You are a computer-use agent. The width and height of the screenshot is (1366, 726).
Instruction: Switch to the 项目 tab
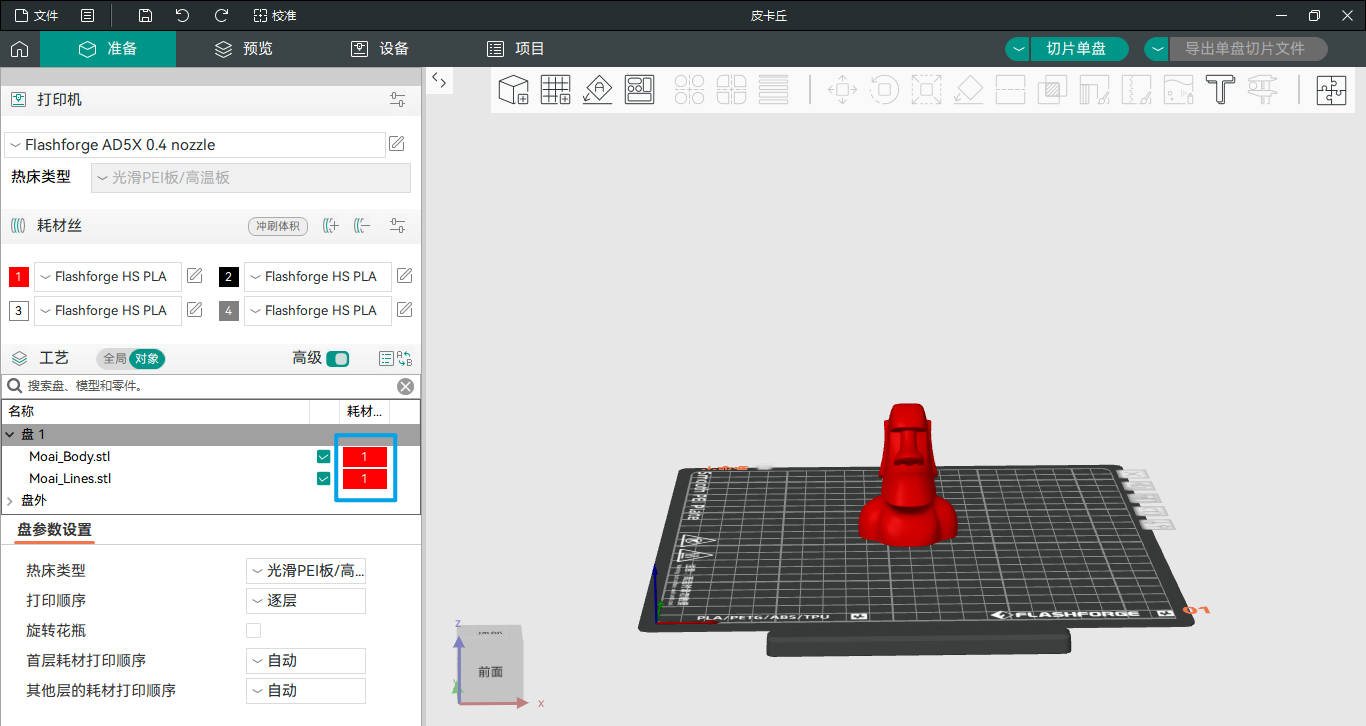[x=516, y=49]
